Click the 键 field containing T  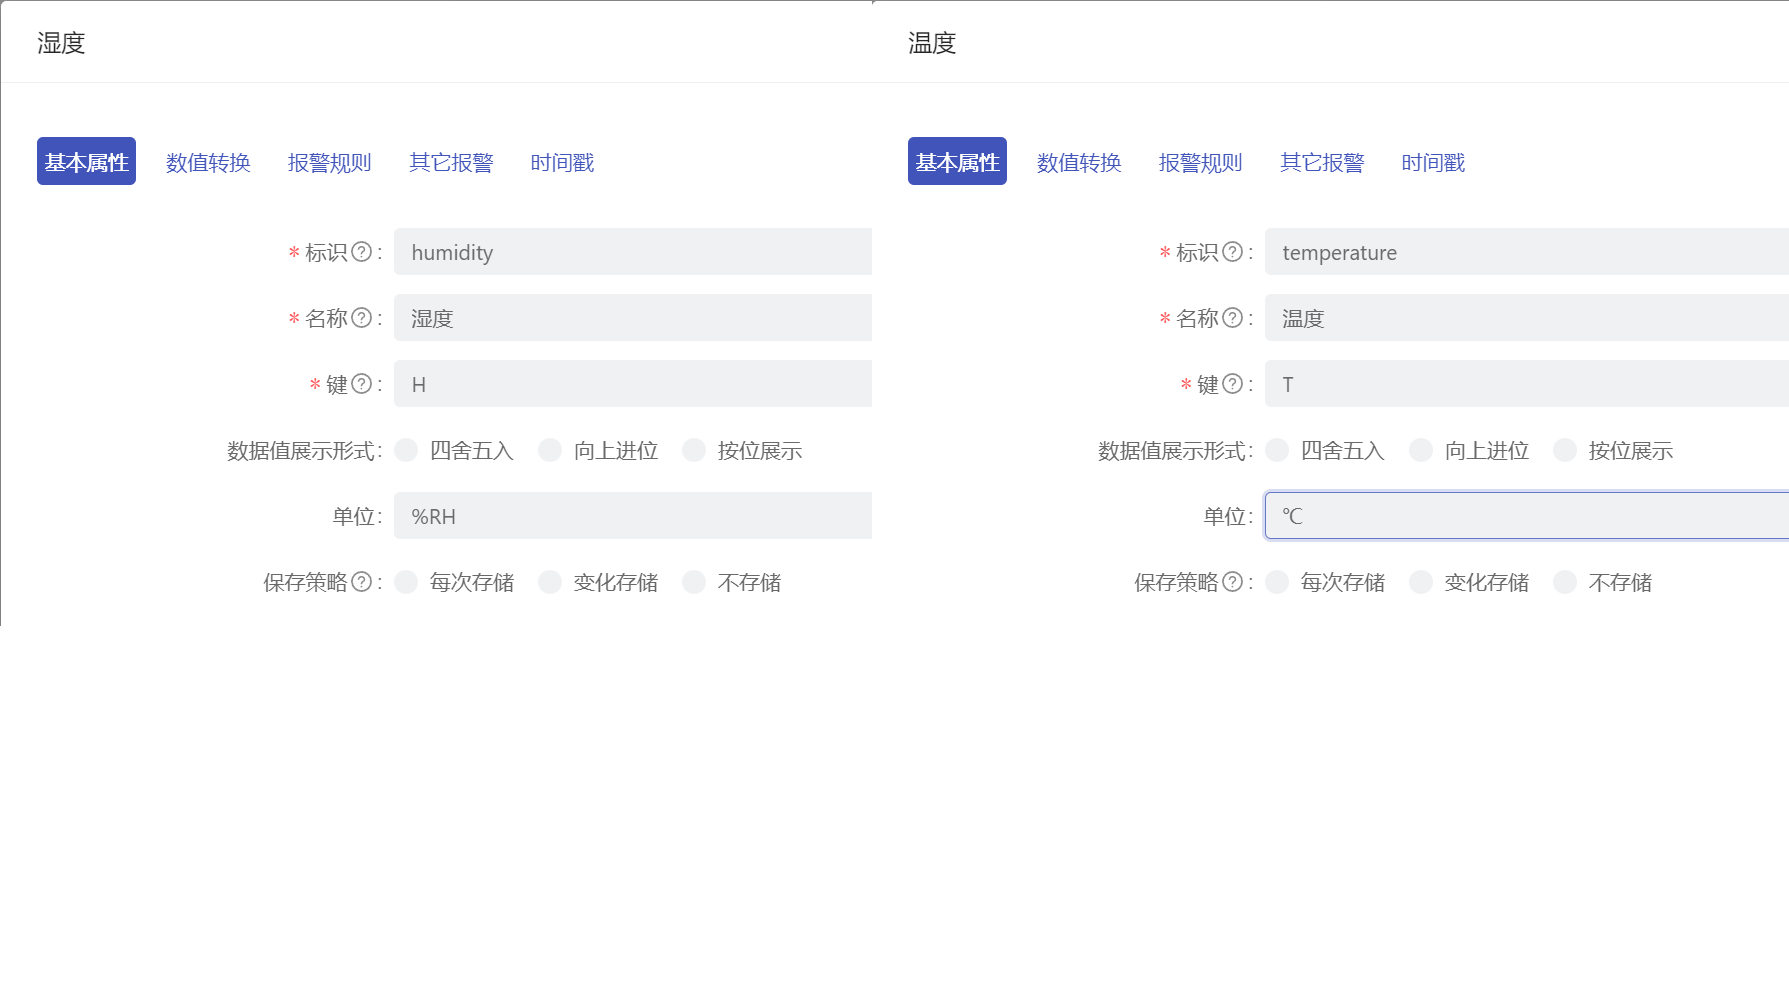(x=1527, y=384)
